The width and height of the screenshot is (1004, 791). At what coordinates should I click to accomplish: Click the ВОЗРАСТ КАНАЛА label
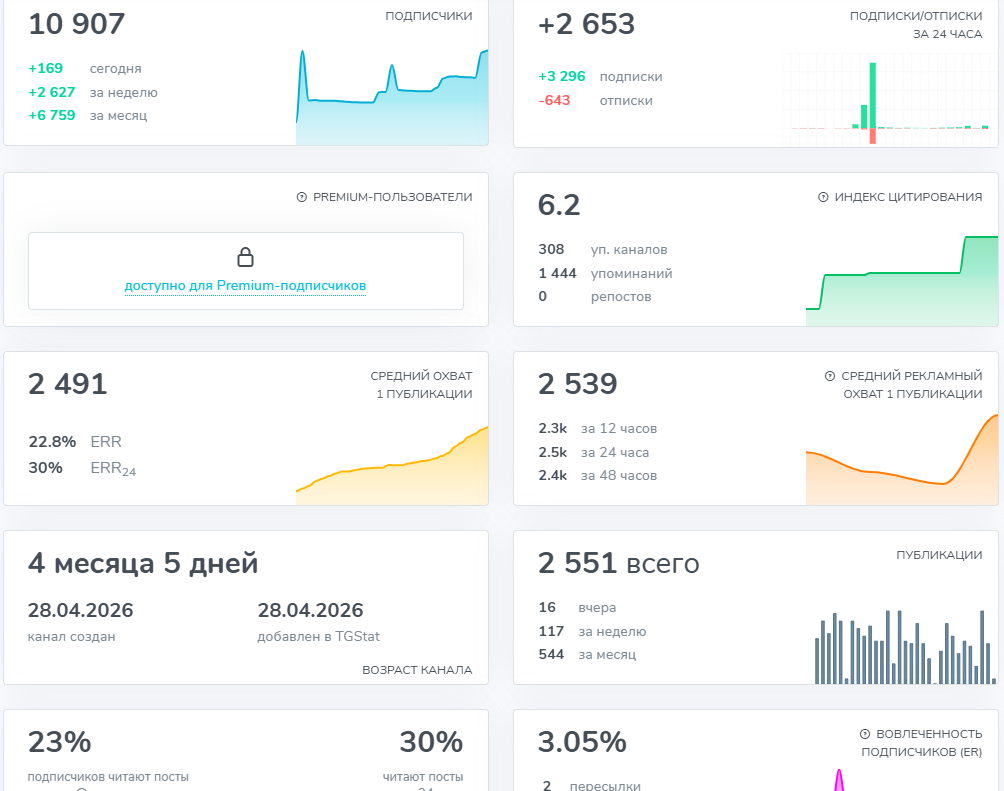click(417, 670)
